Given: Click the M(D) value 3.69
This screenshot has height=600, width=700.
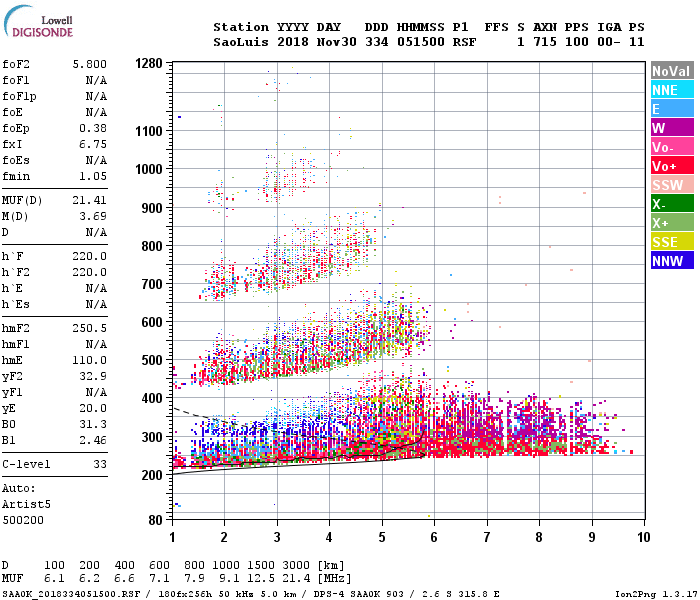Looking at the screenshot, I should (x=93, y=217).
